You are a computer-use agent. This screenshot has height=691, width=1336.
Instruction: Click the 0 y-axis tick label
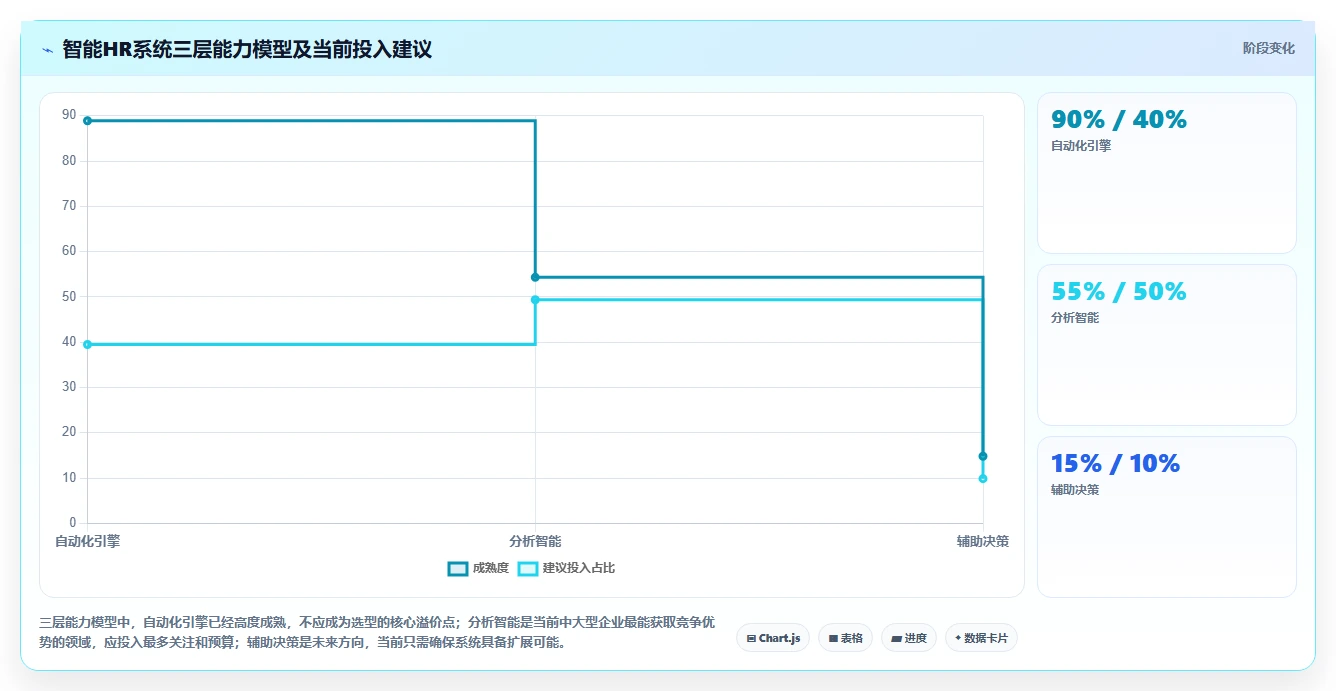pos(72,523)
